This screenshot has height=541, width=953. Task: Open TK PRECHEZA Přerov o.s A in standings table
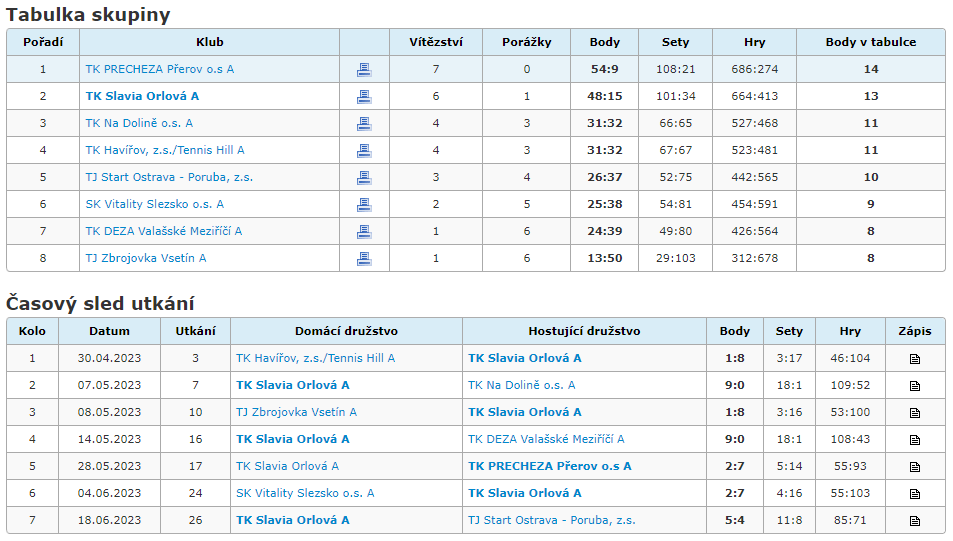click(160, 69)
